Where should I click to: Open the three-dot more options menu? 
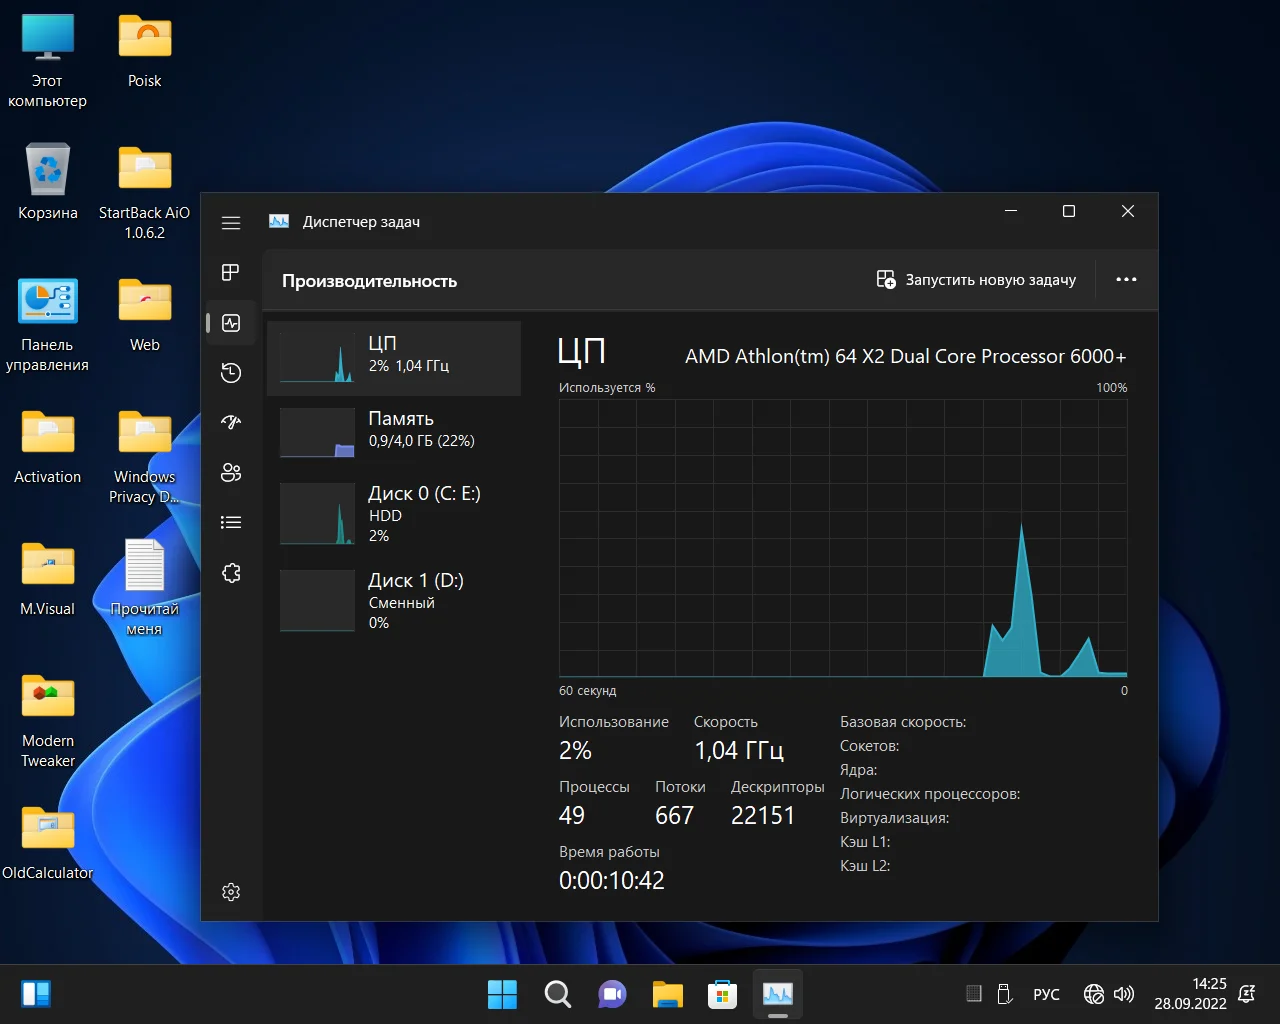pyautogui.click(x=1126, y=280)
